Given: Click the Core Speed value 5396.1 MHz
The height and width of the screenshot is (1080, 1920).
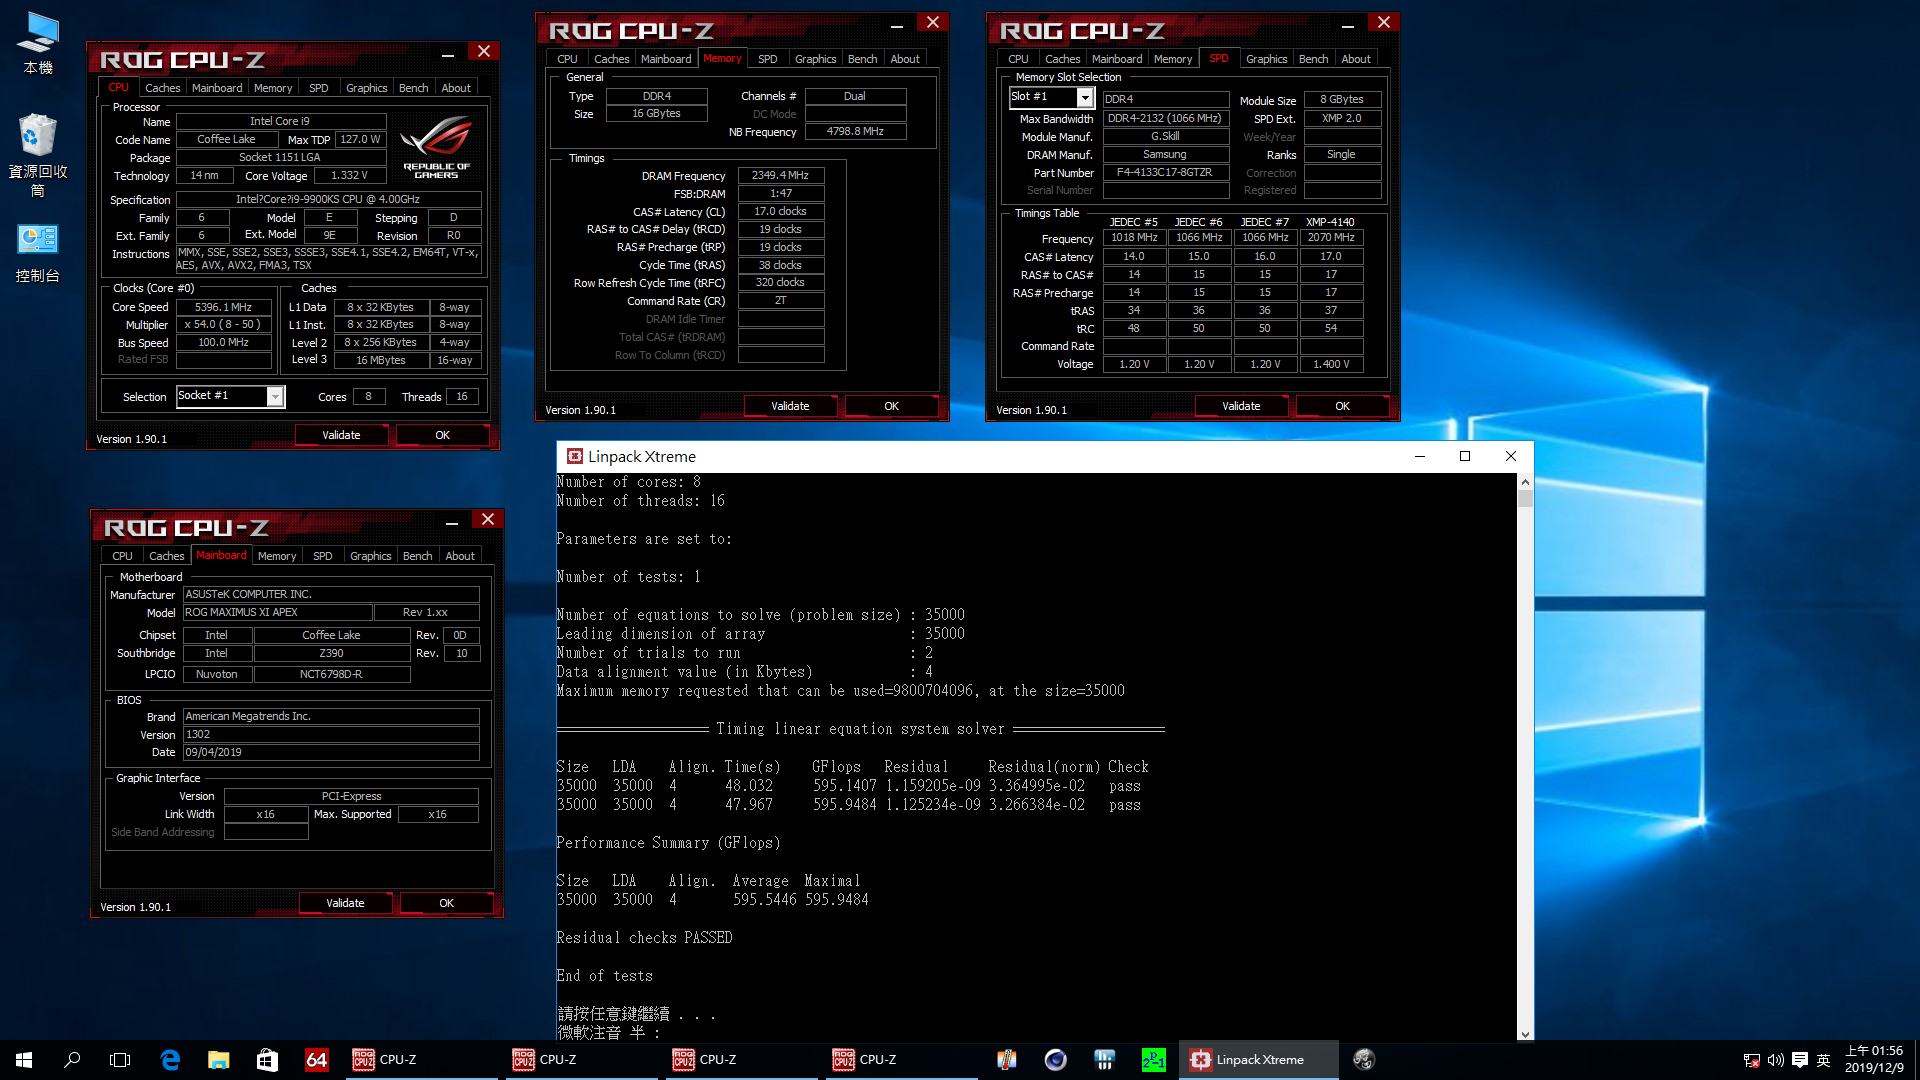Looking at the screenshot, I should click(x=224, y=307).
